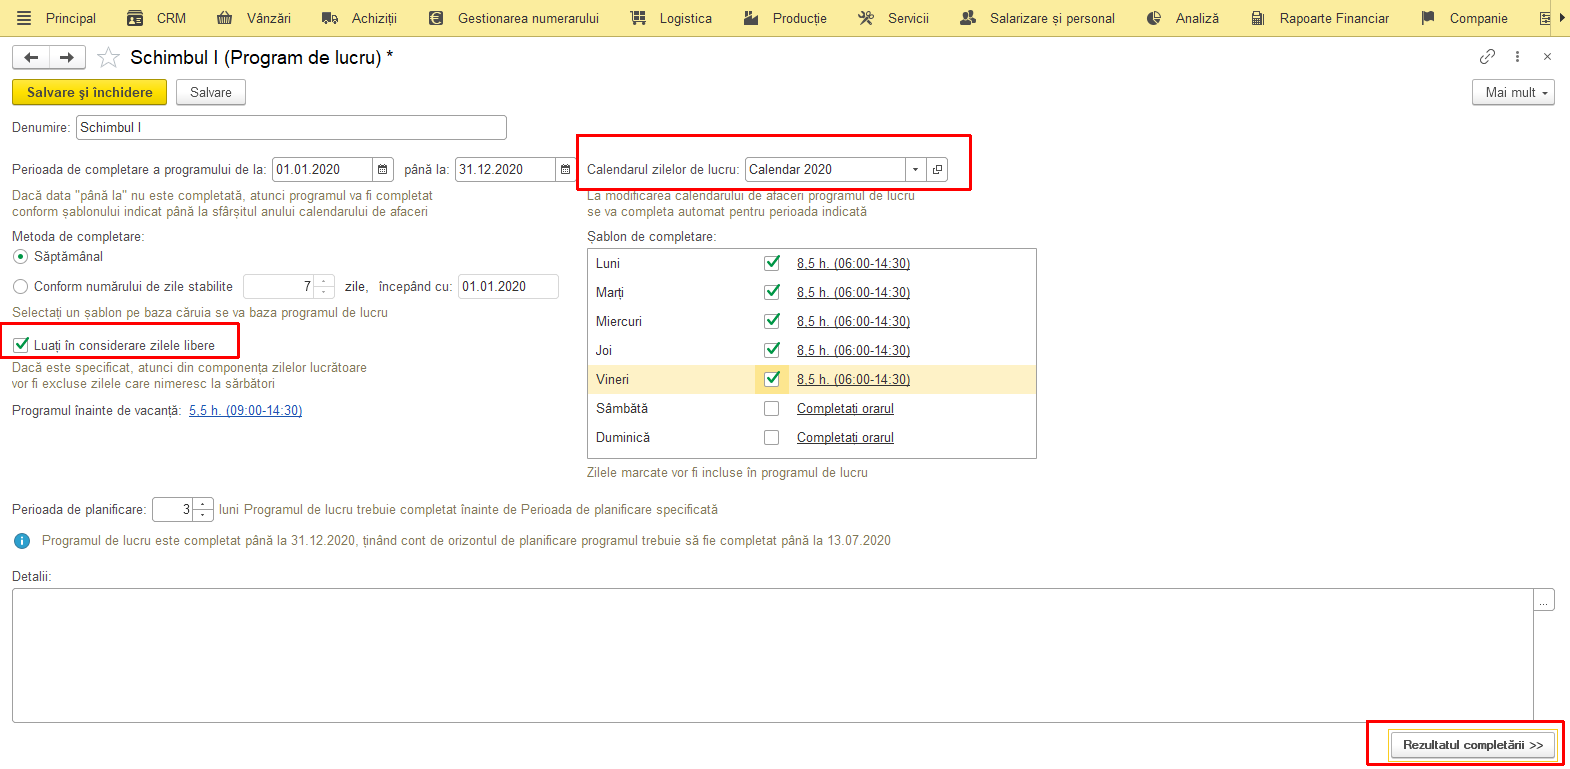The image size is (1570, 769).
Task: Open Salarizare și personal section
Action: tap(1037, 18)
